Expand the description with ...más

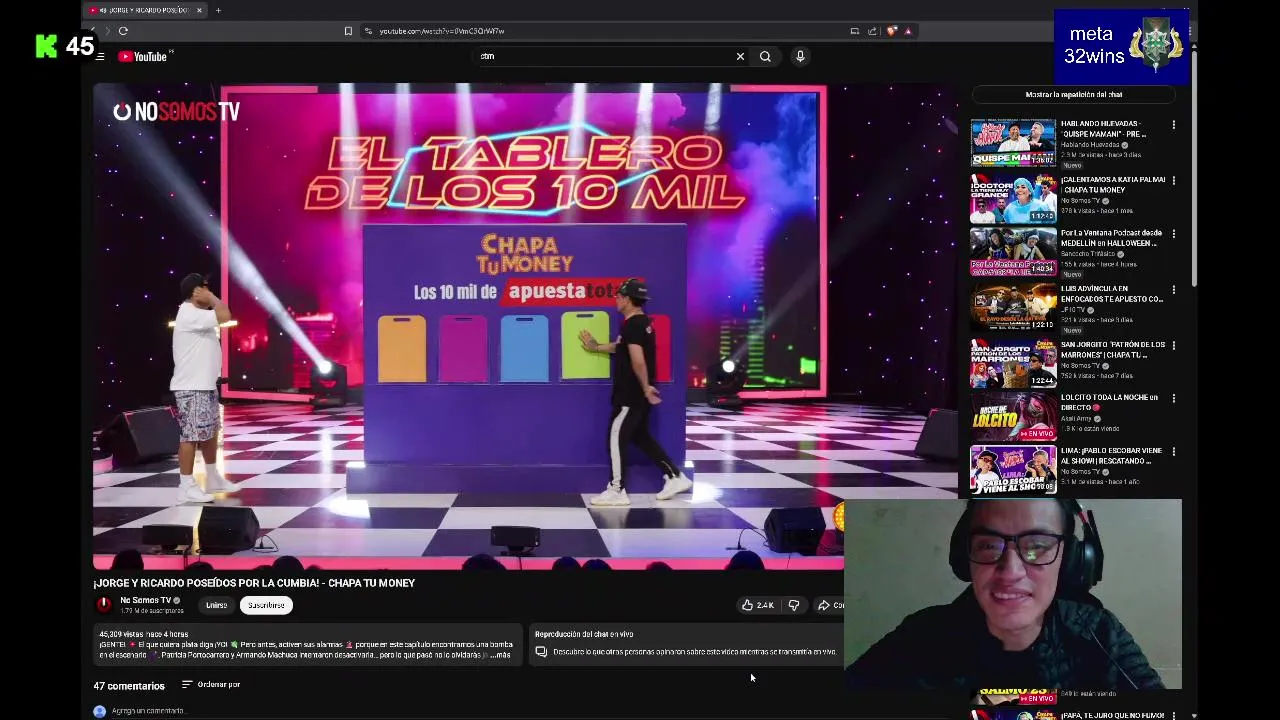tap(503, 655)
